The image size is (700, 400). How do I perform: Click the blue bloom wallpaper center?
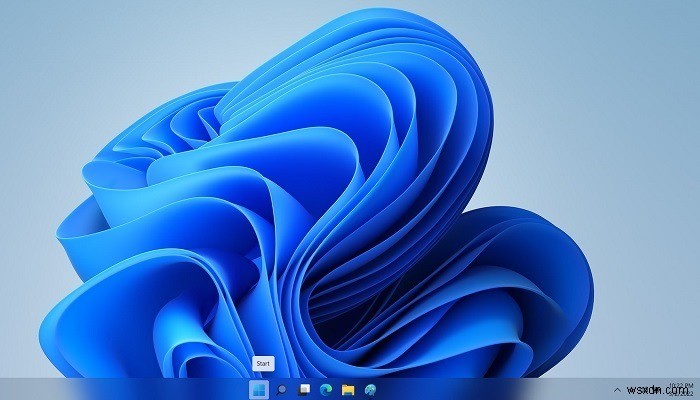click(x=312, y=201)
